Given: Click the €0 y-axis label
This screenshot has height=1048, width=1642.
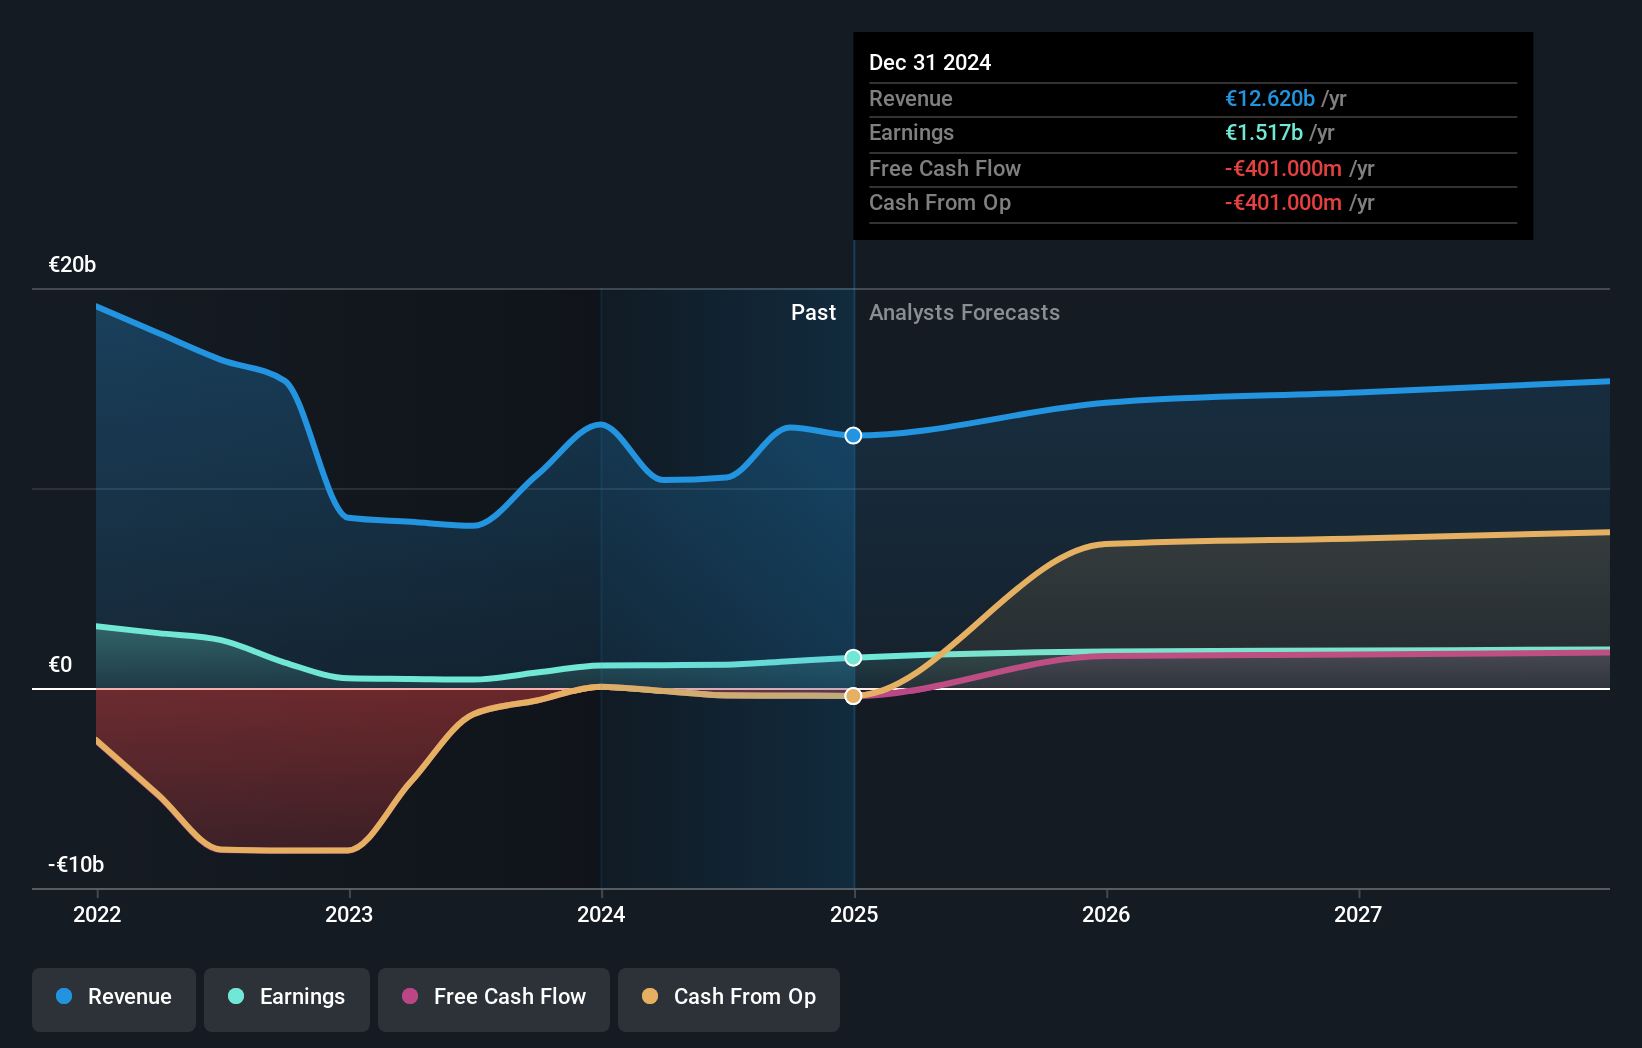Looking at the screenshot, I should pos(60,664).
